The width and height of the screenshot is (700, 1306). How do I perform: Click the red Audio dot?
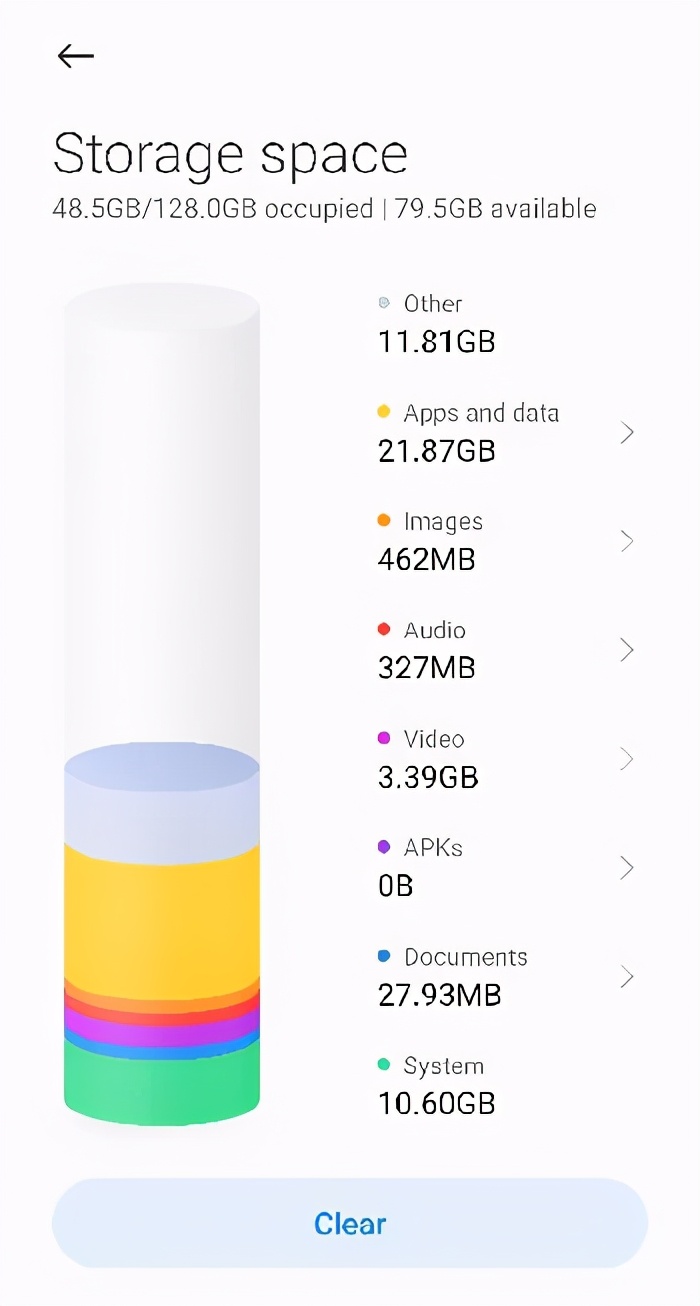(384, 630)
